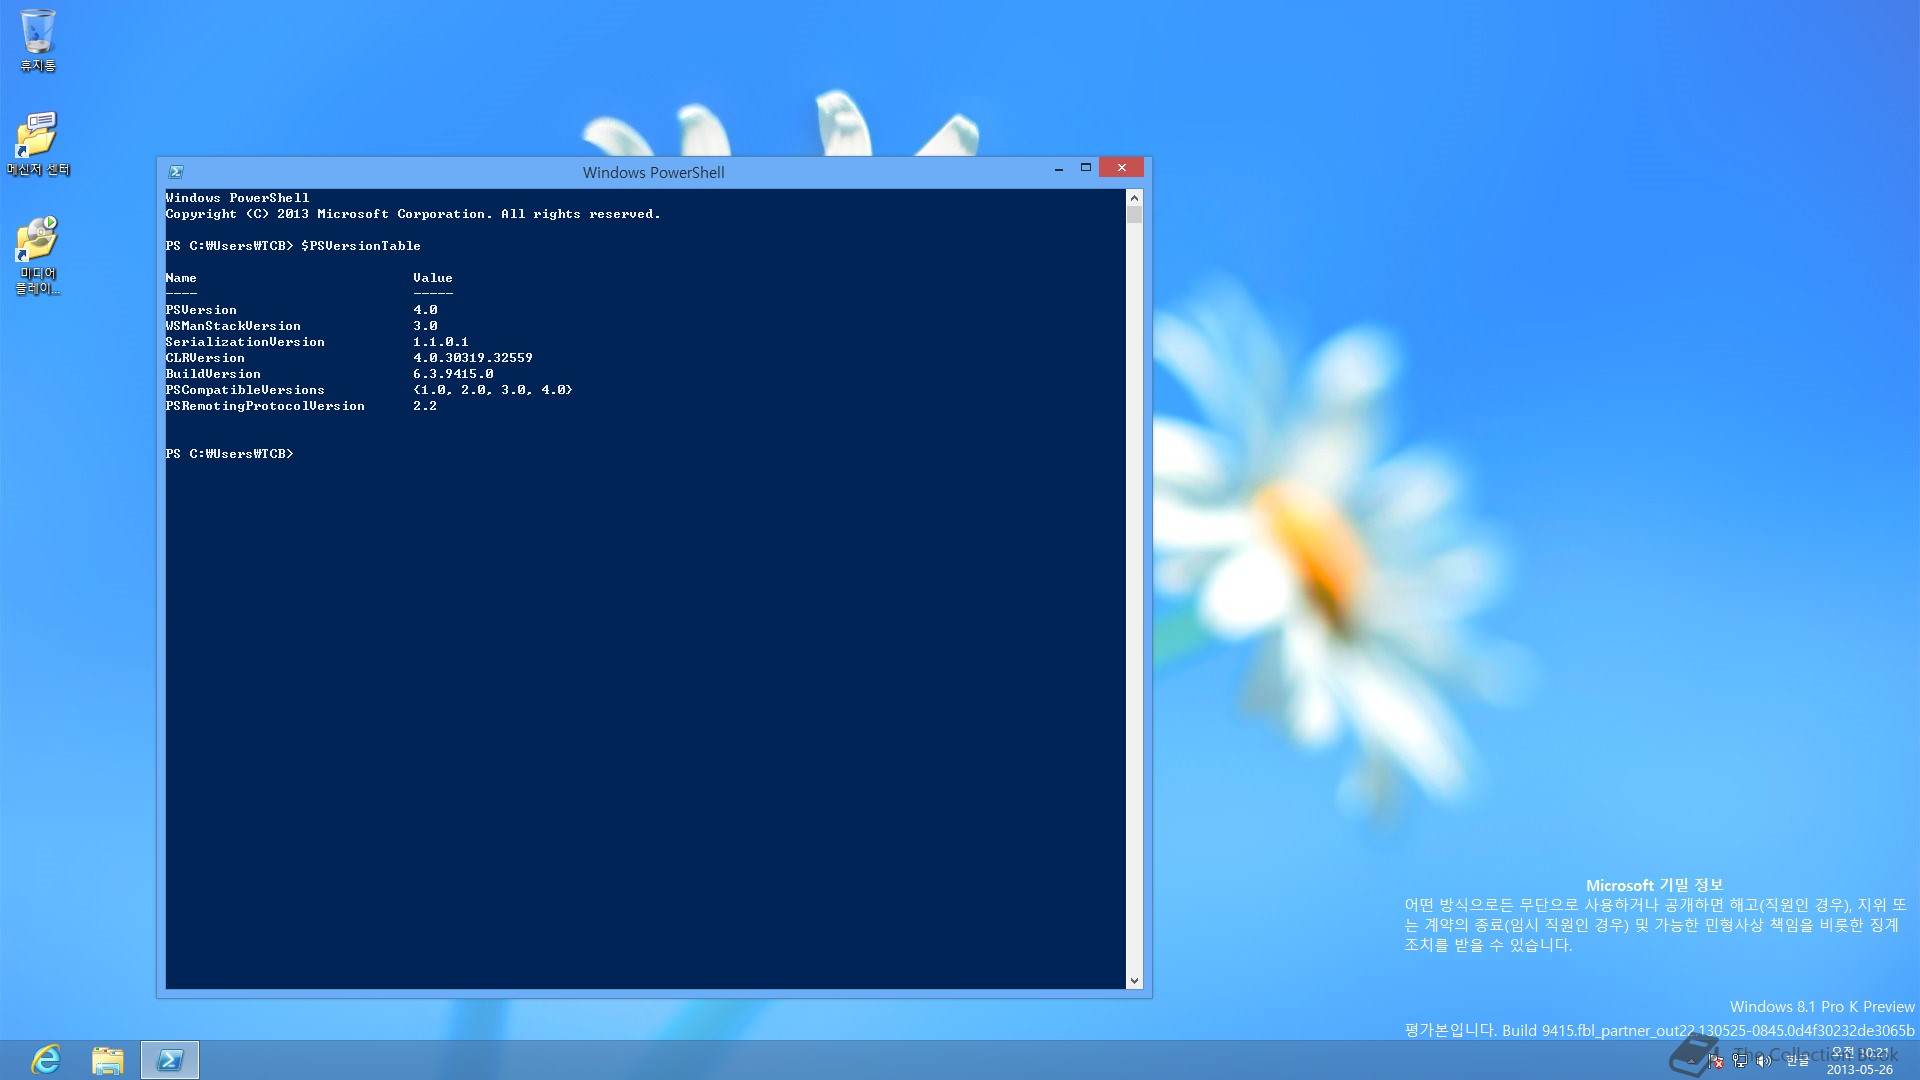Click the PowerShell scrollbar down arrow
Viewport: 1920px width, 1080px height.
[1134, 981]
